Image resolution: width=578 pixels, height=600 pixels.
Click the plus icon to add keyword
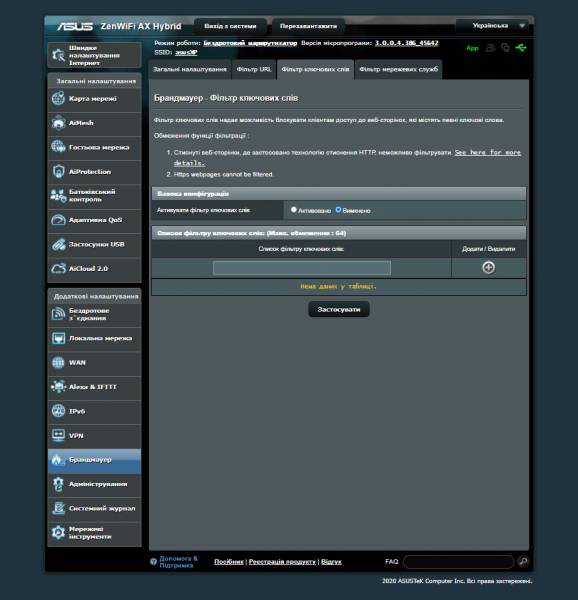tap(488, 267)
